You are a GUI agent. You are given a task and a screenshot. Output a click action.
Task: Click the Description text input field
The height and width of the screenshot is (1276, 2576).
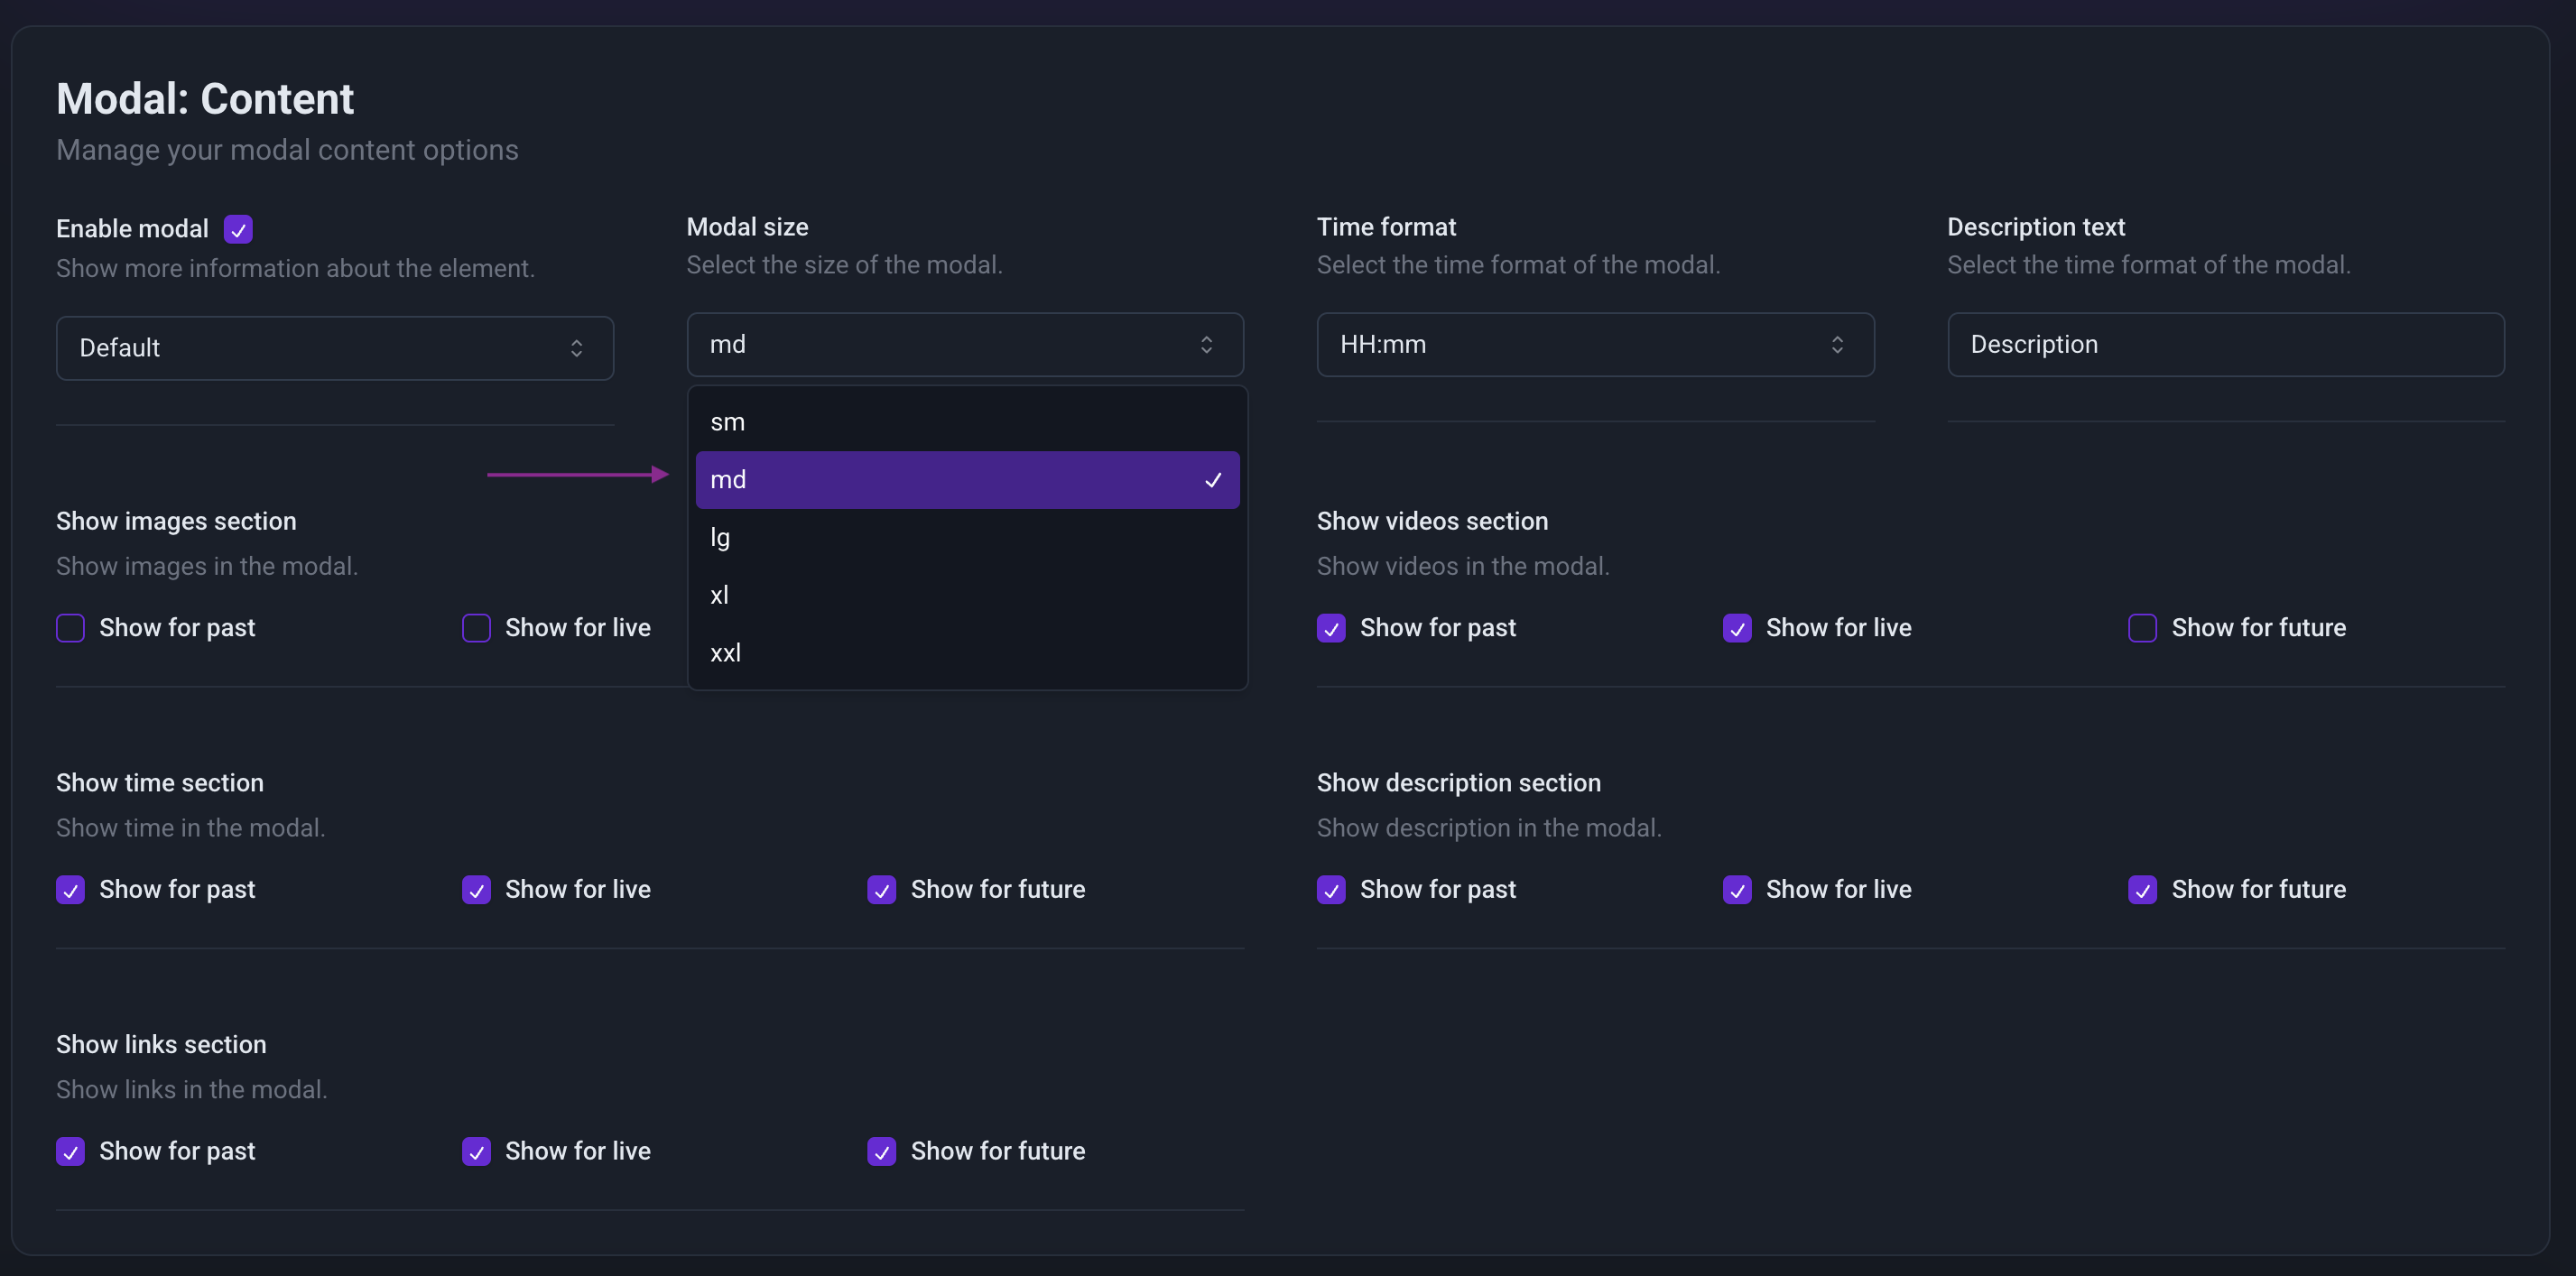pyautogui.click(x=2225, y=345)
